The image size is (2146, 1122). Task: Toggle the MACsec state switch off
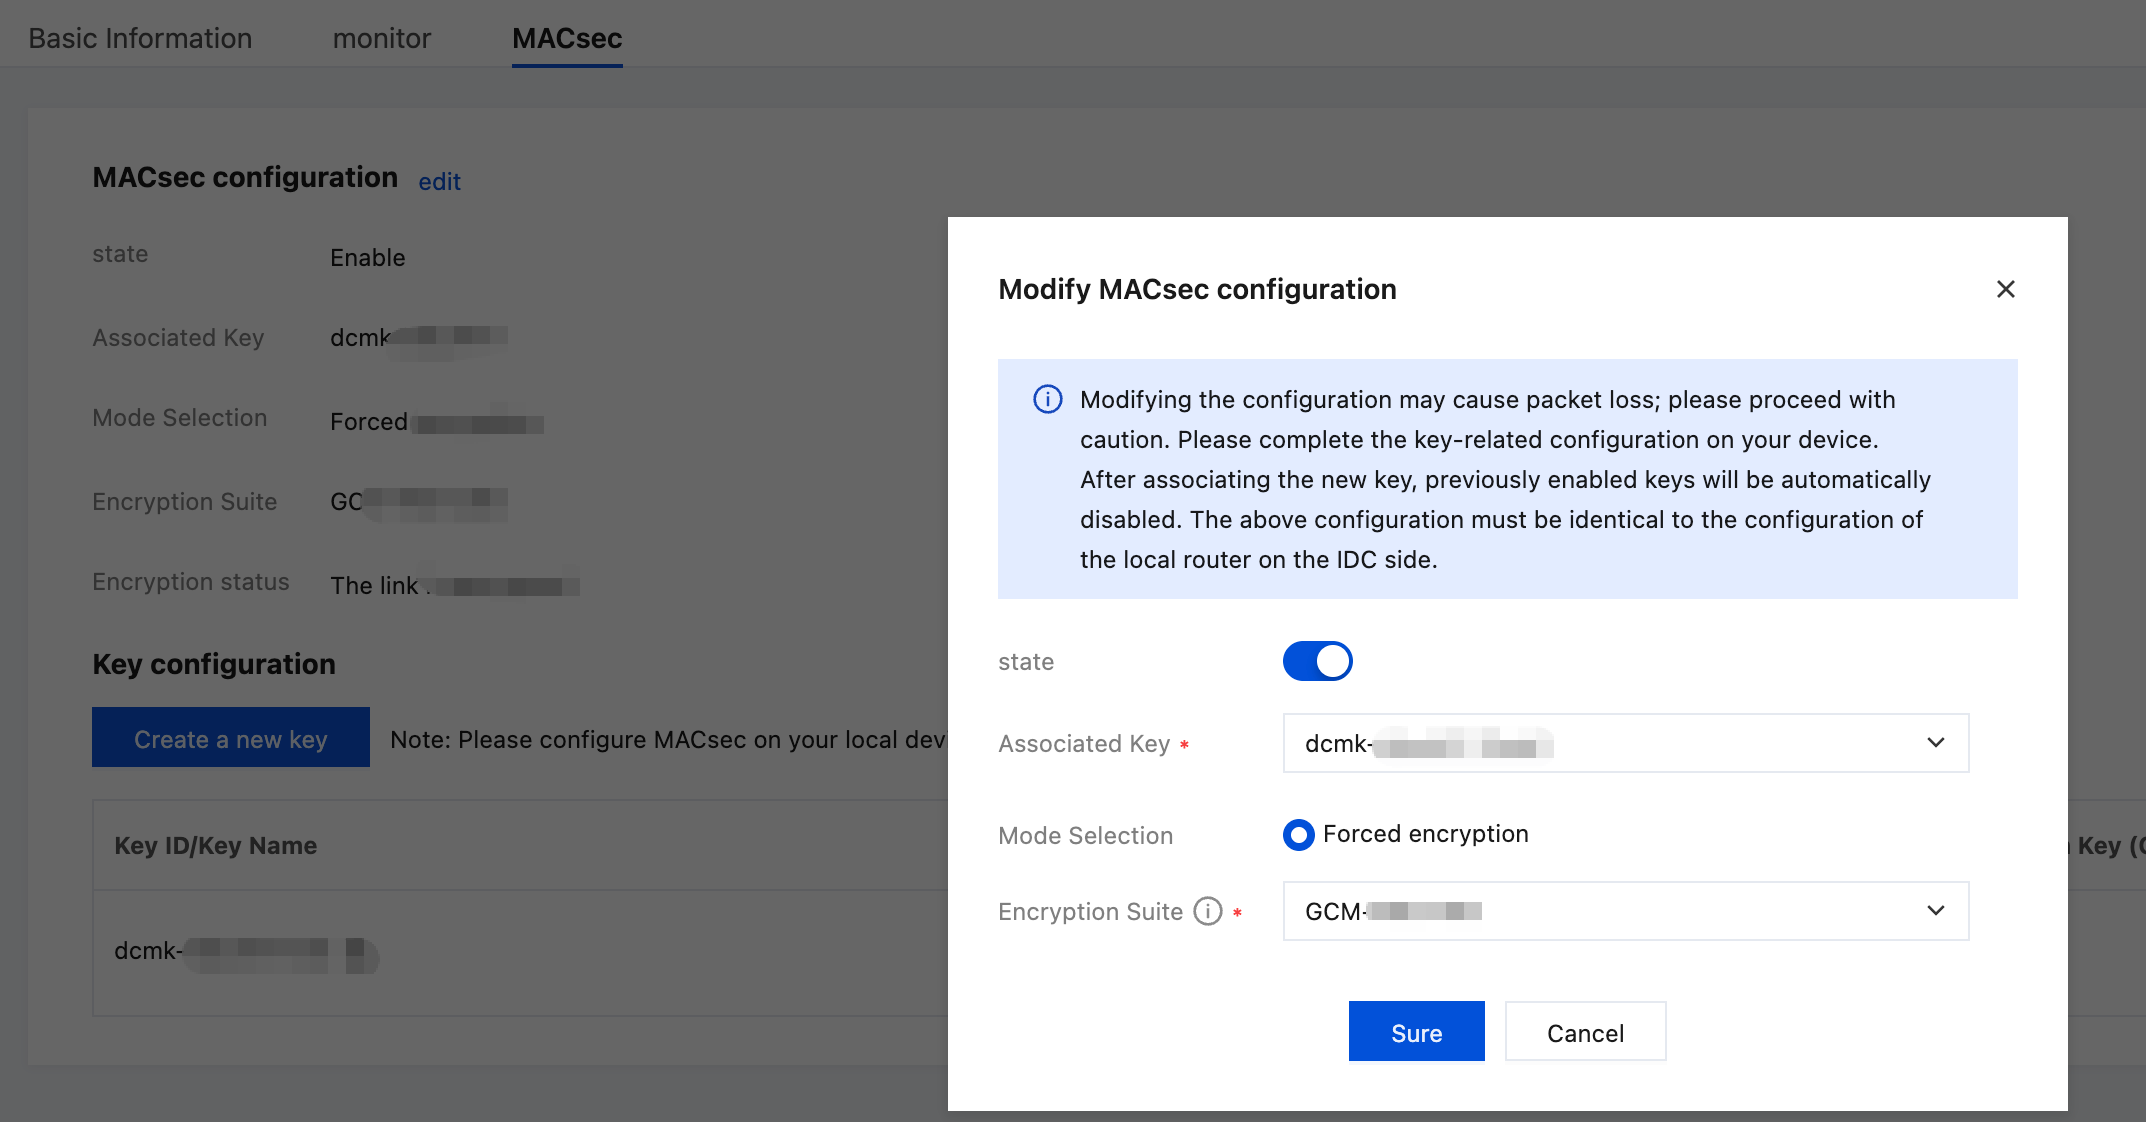pos(1317,661)
